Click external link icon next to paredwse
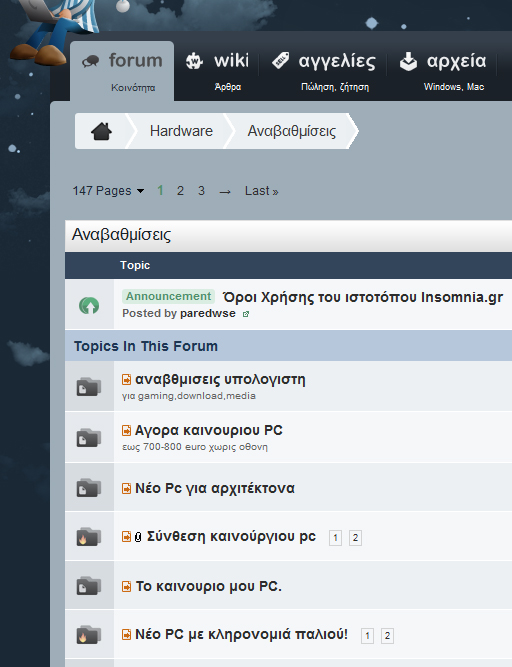Screen dimensions: 512x667 pos(246,314)
